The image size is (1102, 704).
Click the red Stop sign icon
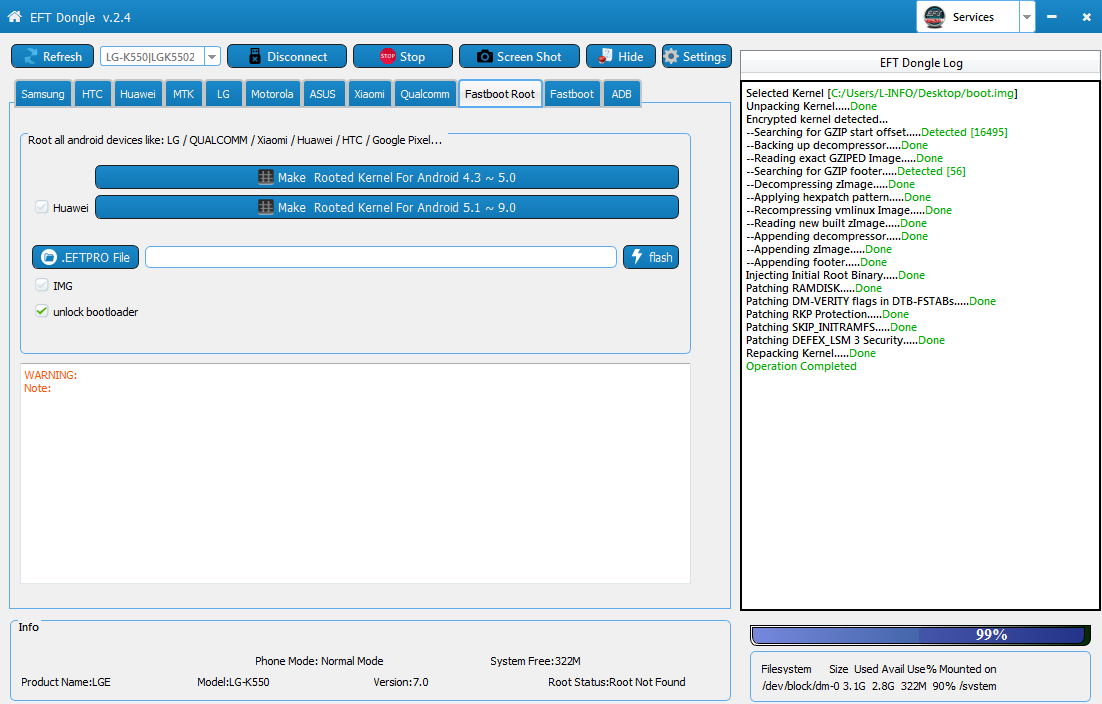coord(387,56)
